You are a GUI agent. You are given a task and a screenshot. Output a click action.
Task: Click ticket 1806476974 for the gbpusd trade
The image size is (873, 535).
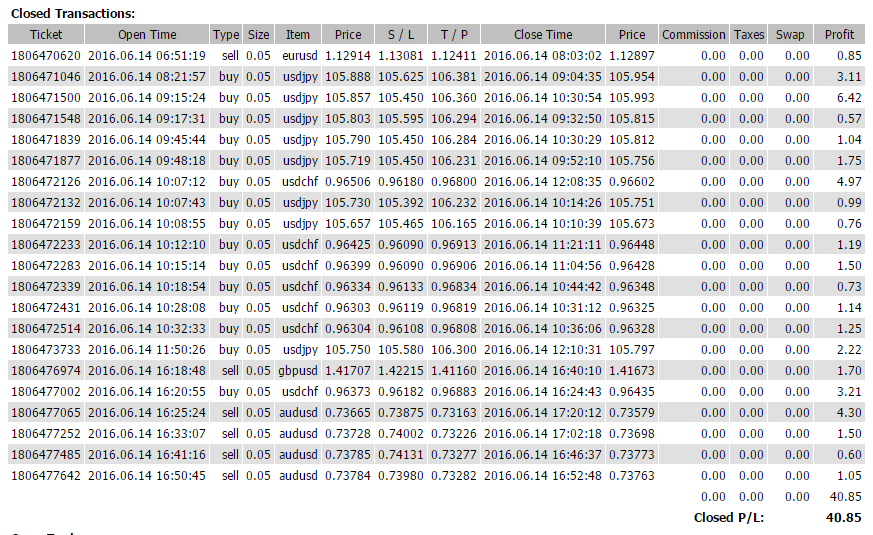pos(46,370)
